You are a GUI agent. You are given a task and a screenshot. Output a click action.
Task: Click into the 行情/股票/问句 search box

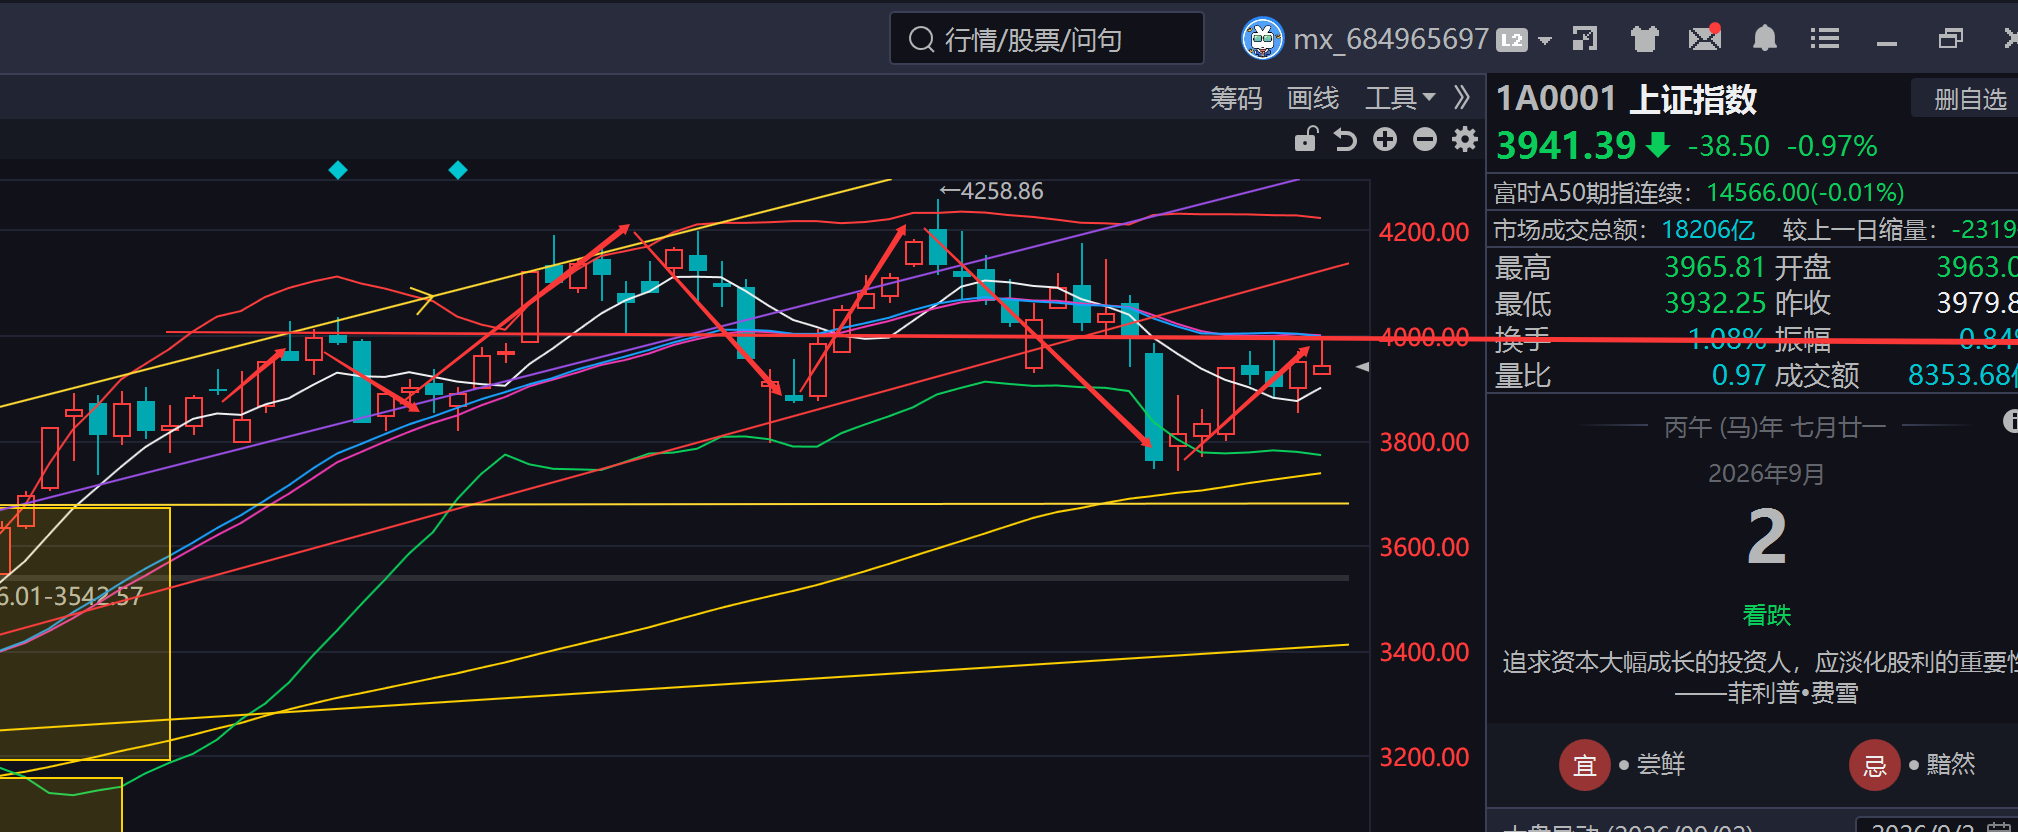click(x=1047, y=39)
